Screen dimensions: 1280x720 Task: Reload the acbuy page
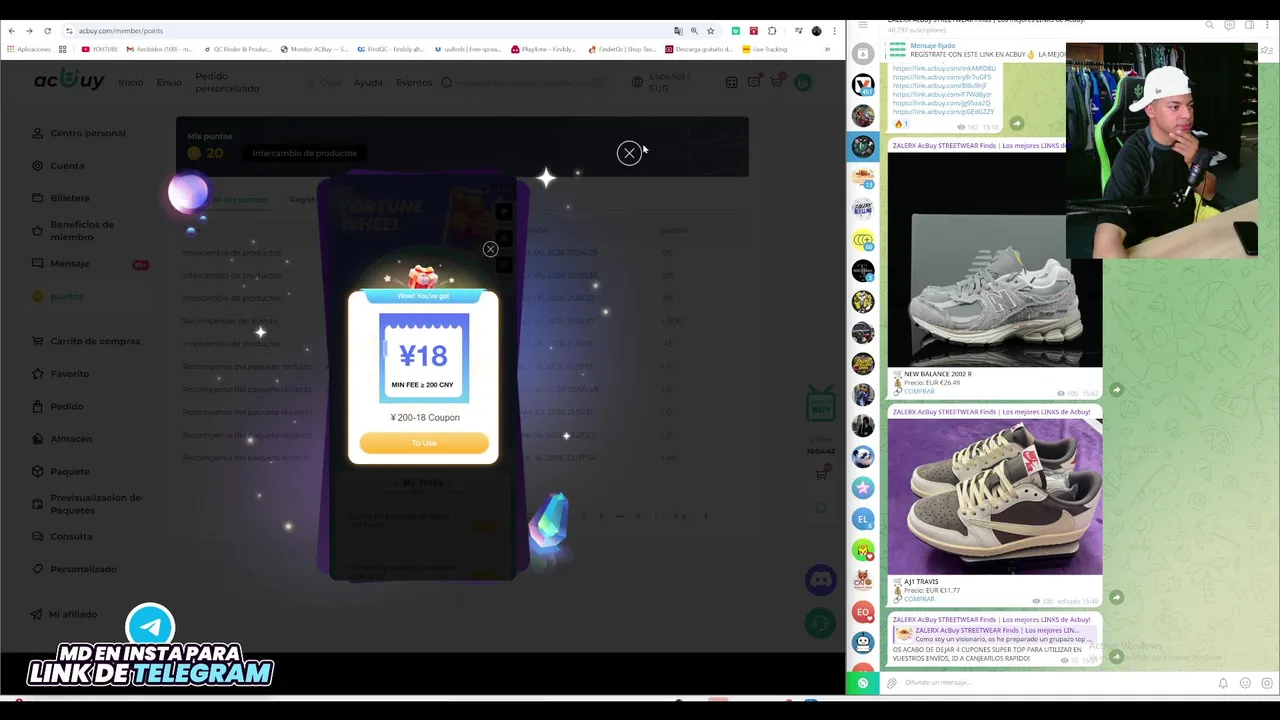tap(47, 31)
